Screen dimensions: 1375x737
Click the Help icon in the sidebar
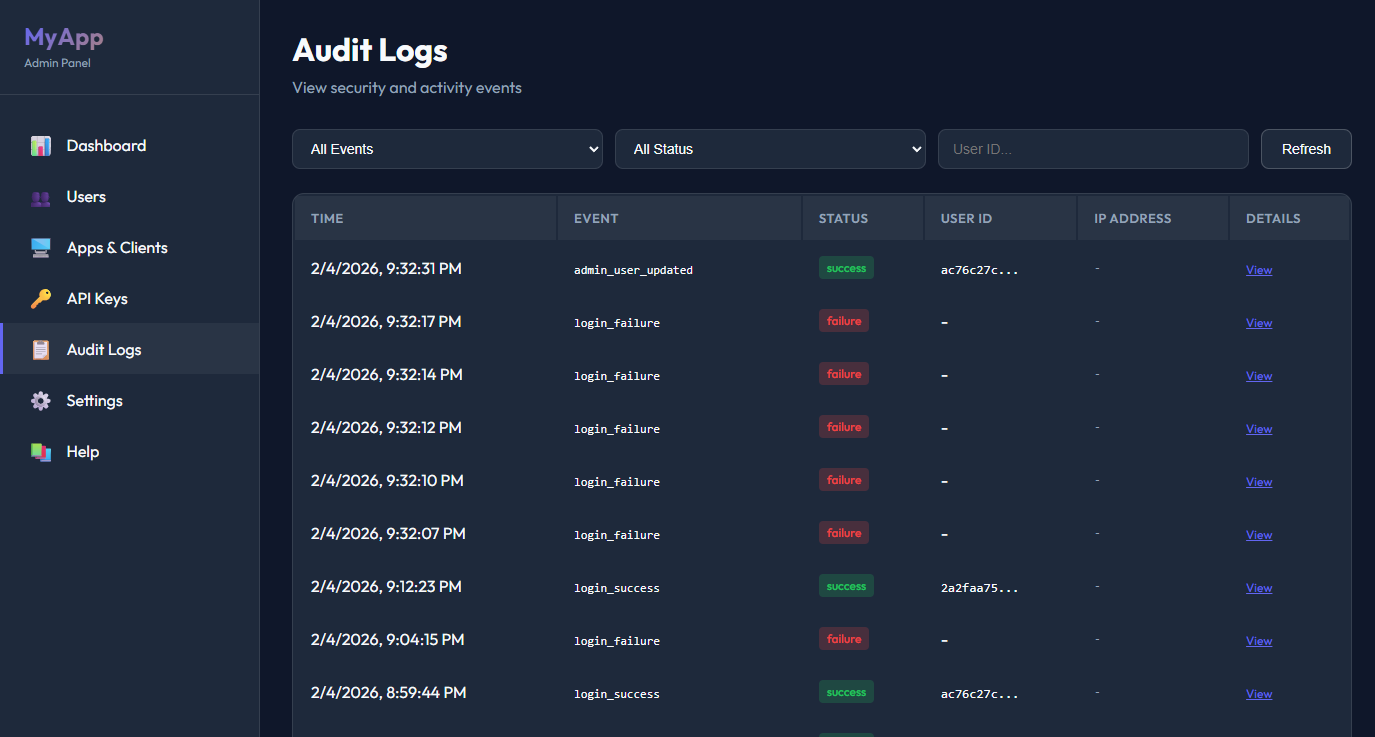(40, 451)
